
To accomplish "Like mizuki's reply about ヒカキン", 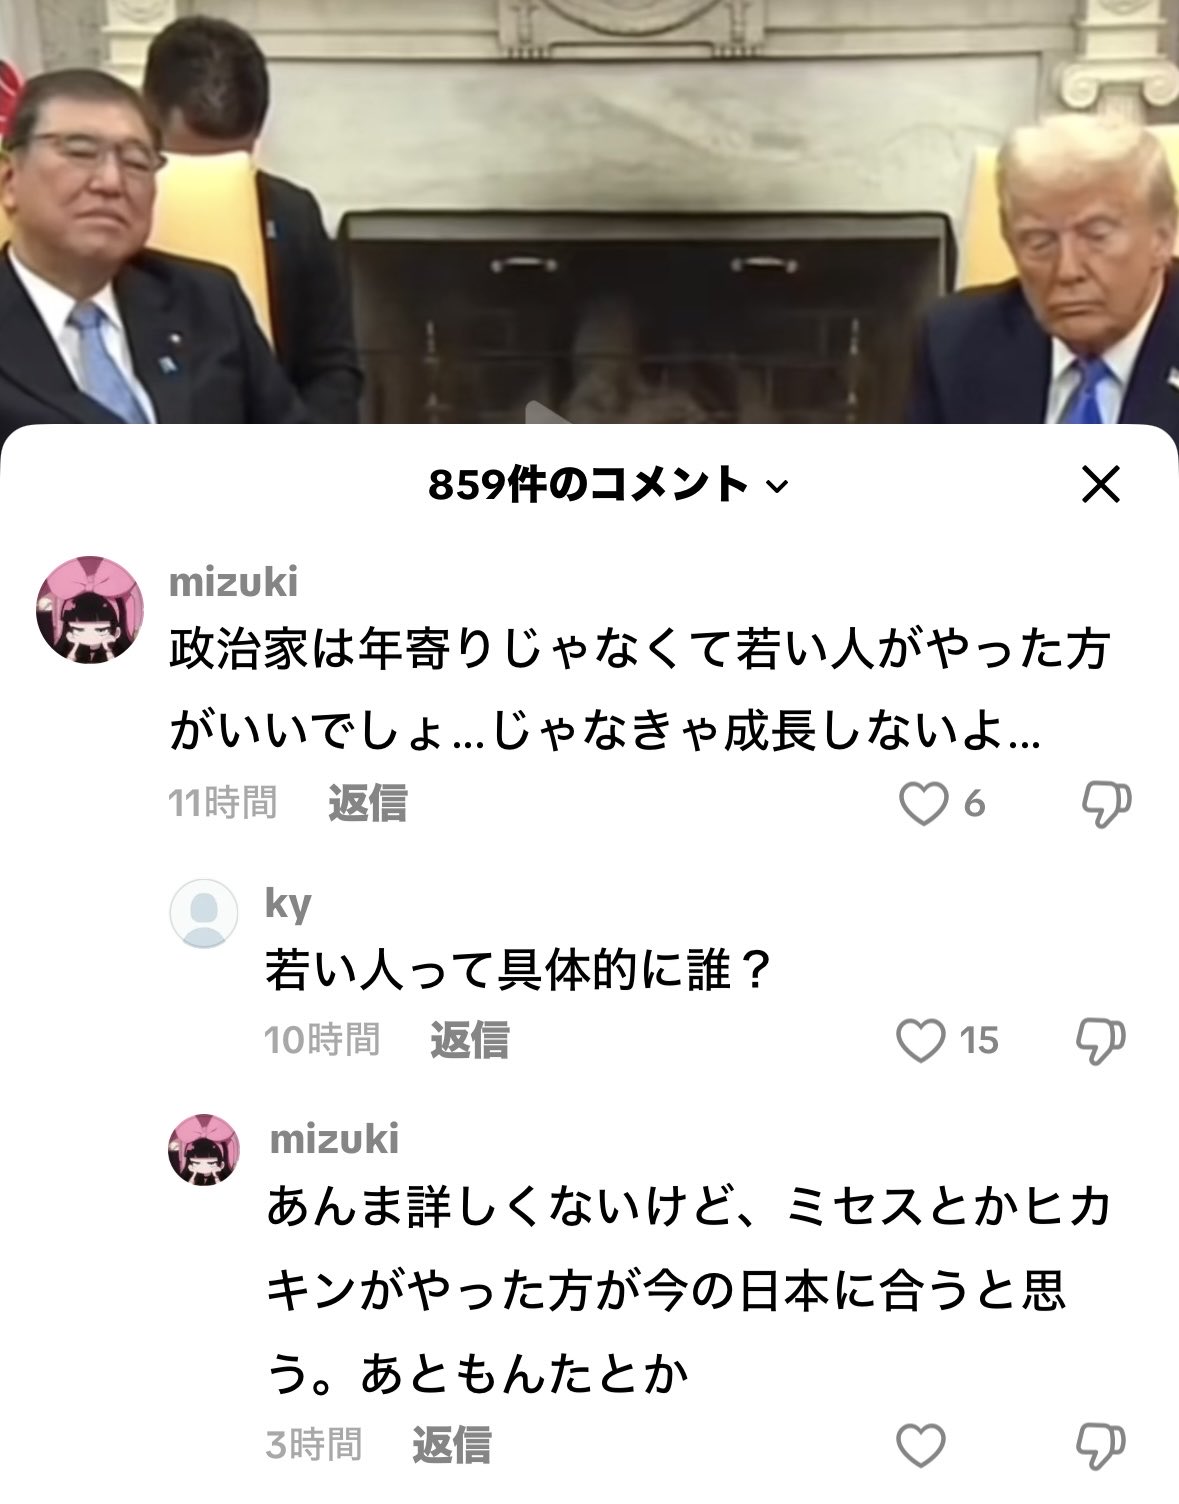I will (921, 1445).
